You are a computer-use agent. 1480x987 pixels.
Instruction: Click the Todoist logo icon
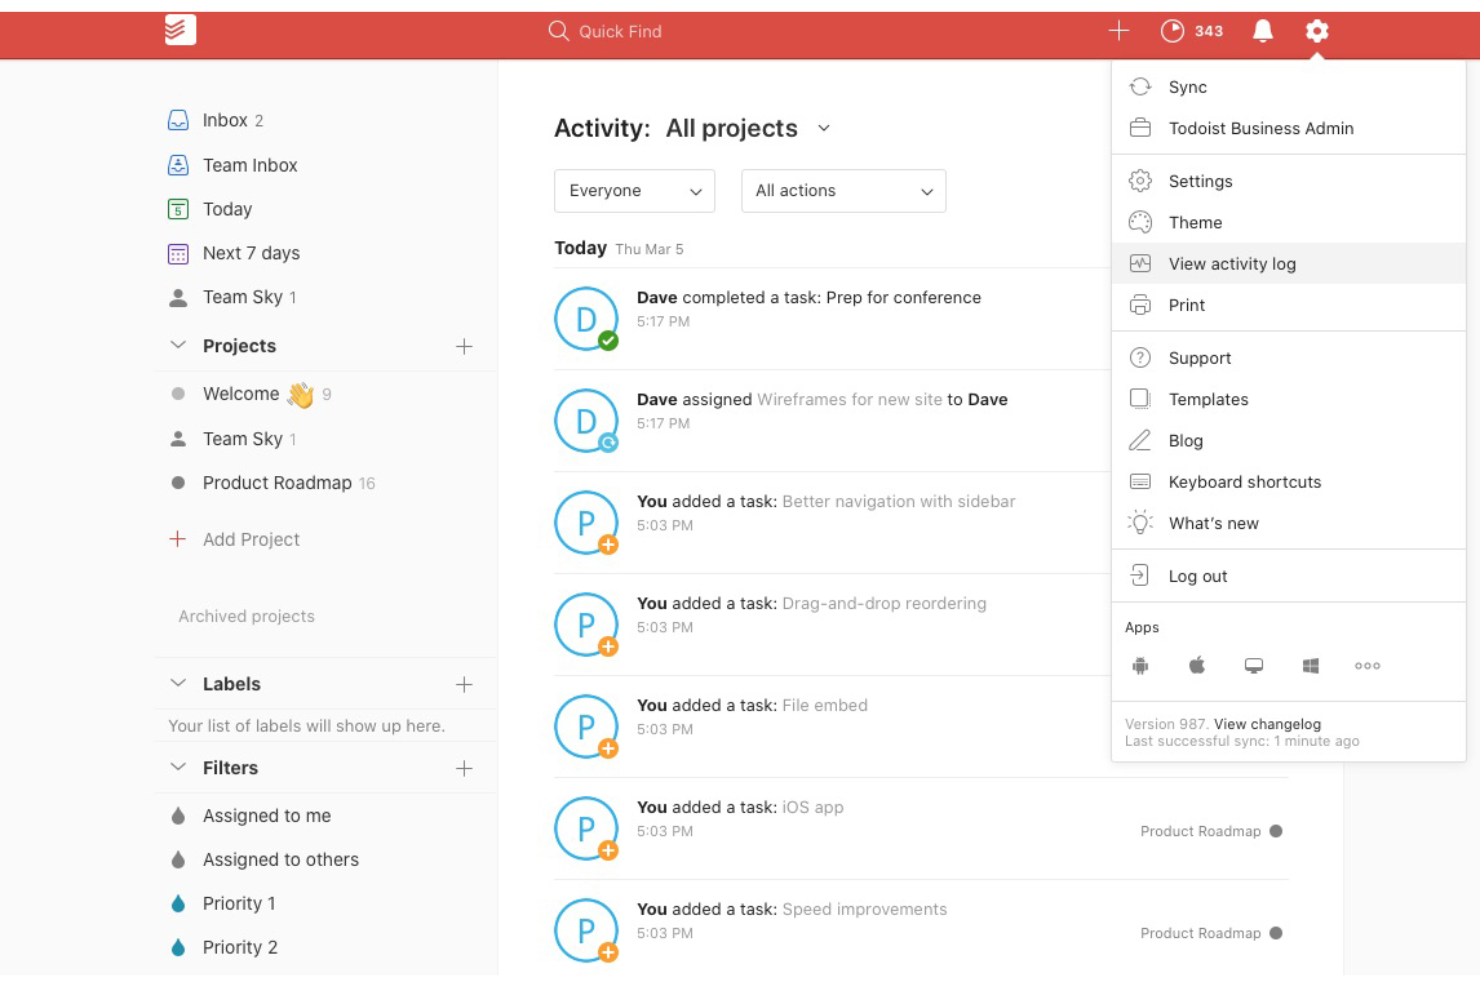click(179, 30)
